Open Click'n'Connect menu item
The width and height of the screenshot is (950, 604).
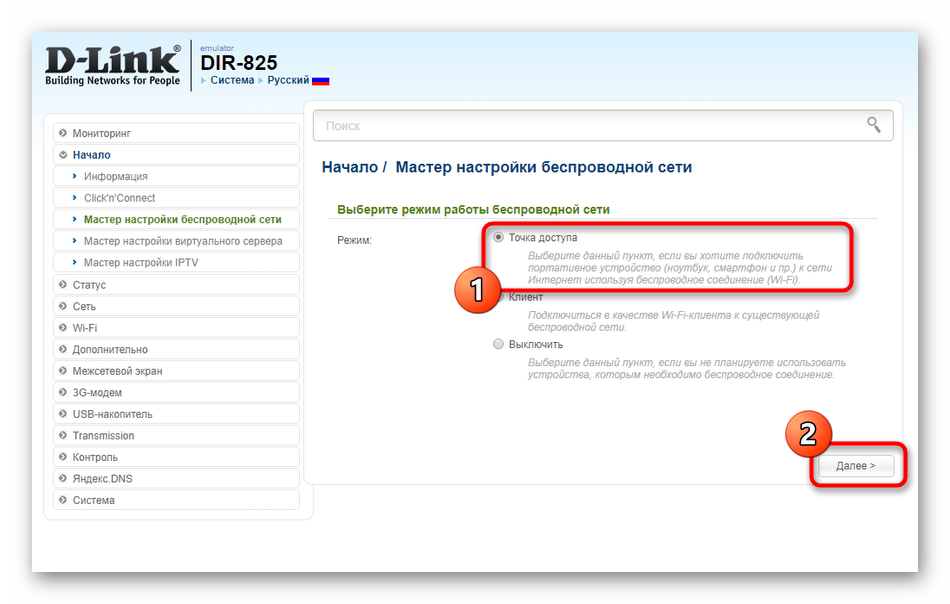119,198
